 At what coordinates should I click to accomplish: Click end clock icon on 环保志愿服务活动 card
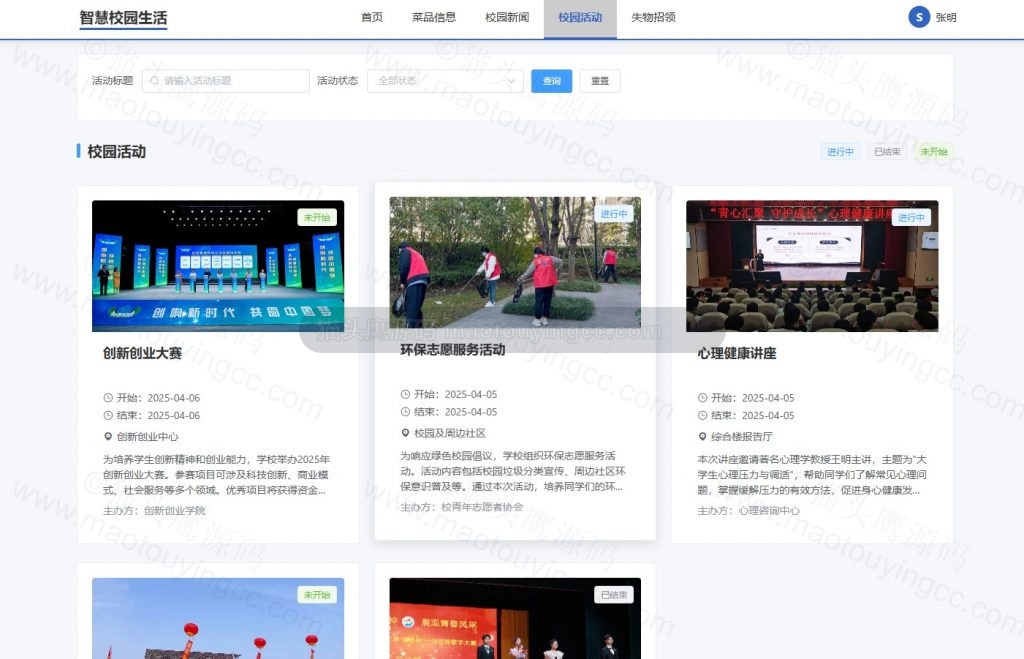[x=405, y=412]
